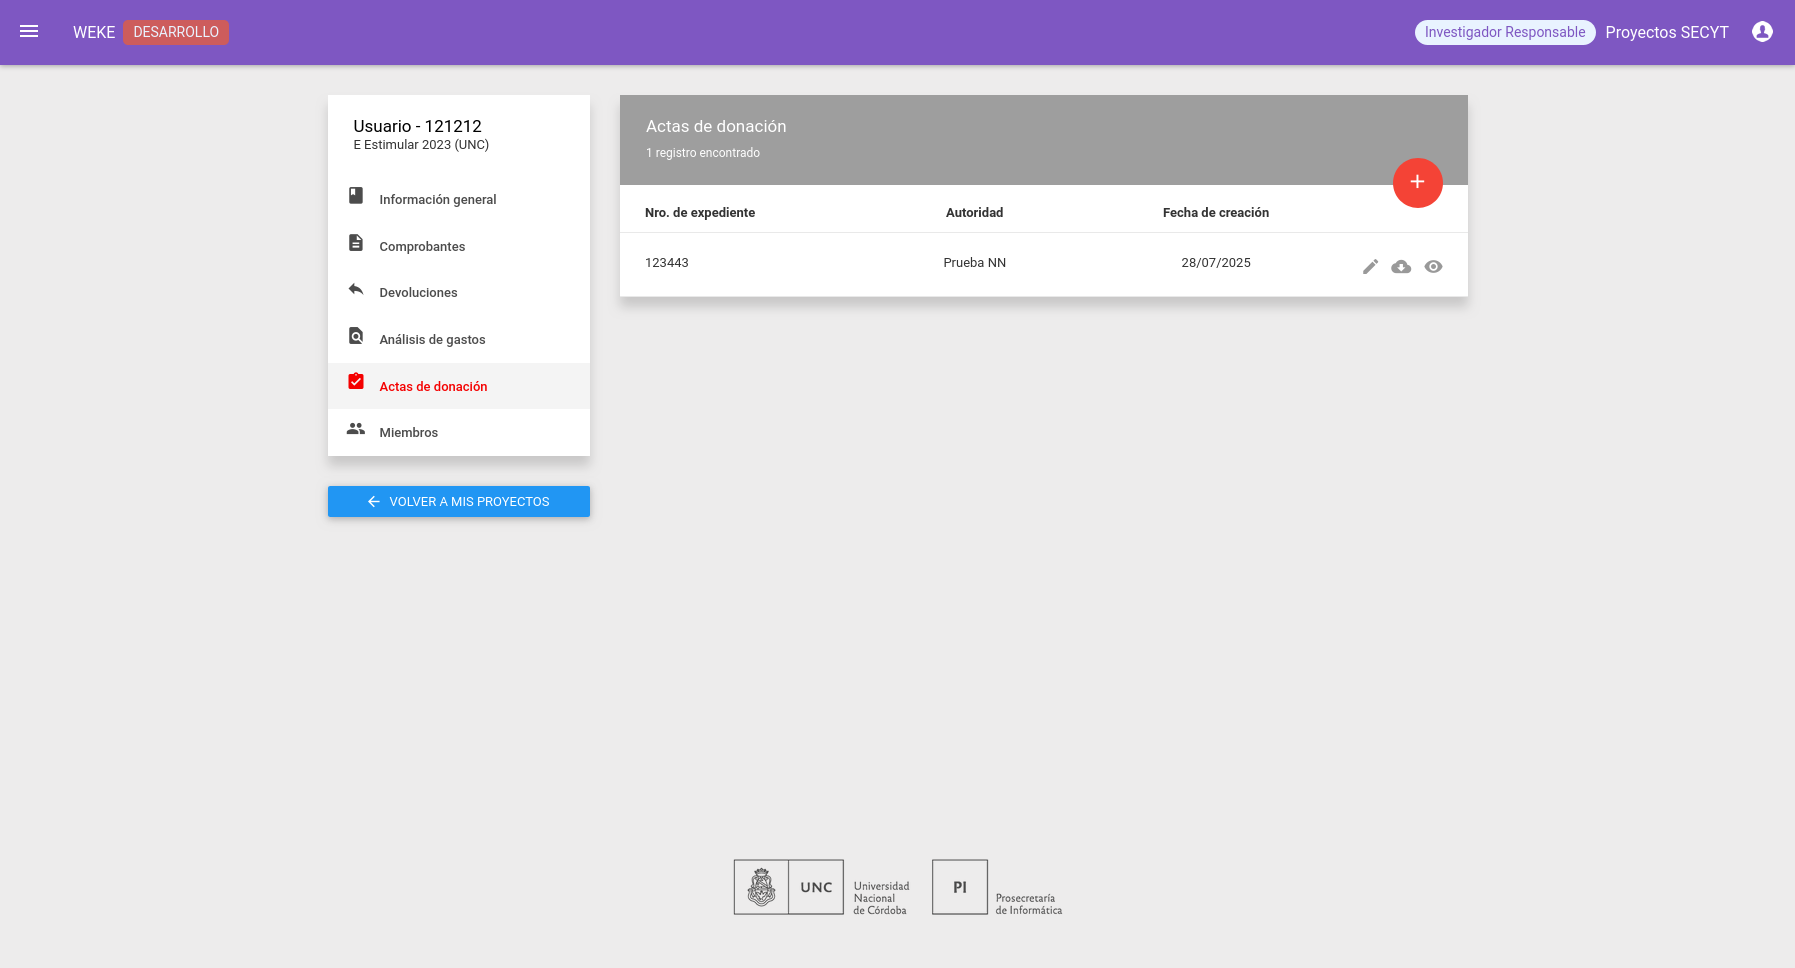Screen dimensions: 1795x968
Task: Click E Estimular 2023 (UNC) subtitle
Action: [421, 145]
